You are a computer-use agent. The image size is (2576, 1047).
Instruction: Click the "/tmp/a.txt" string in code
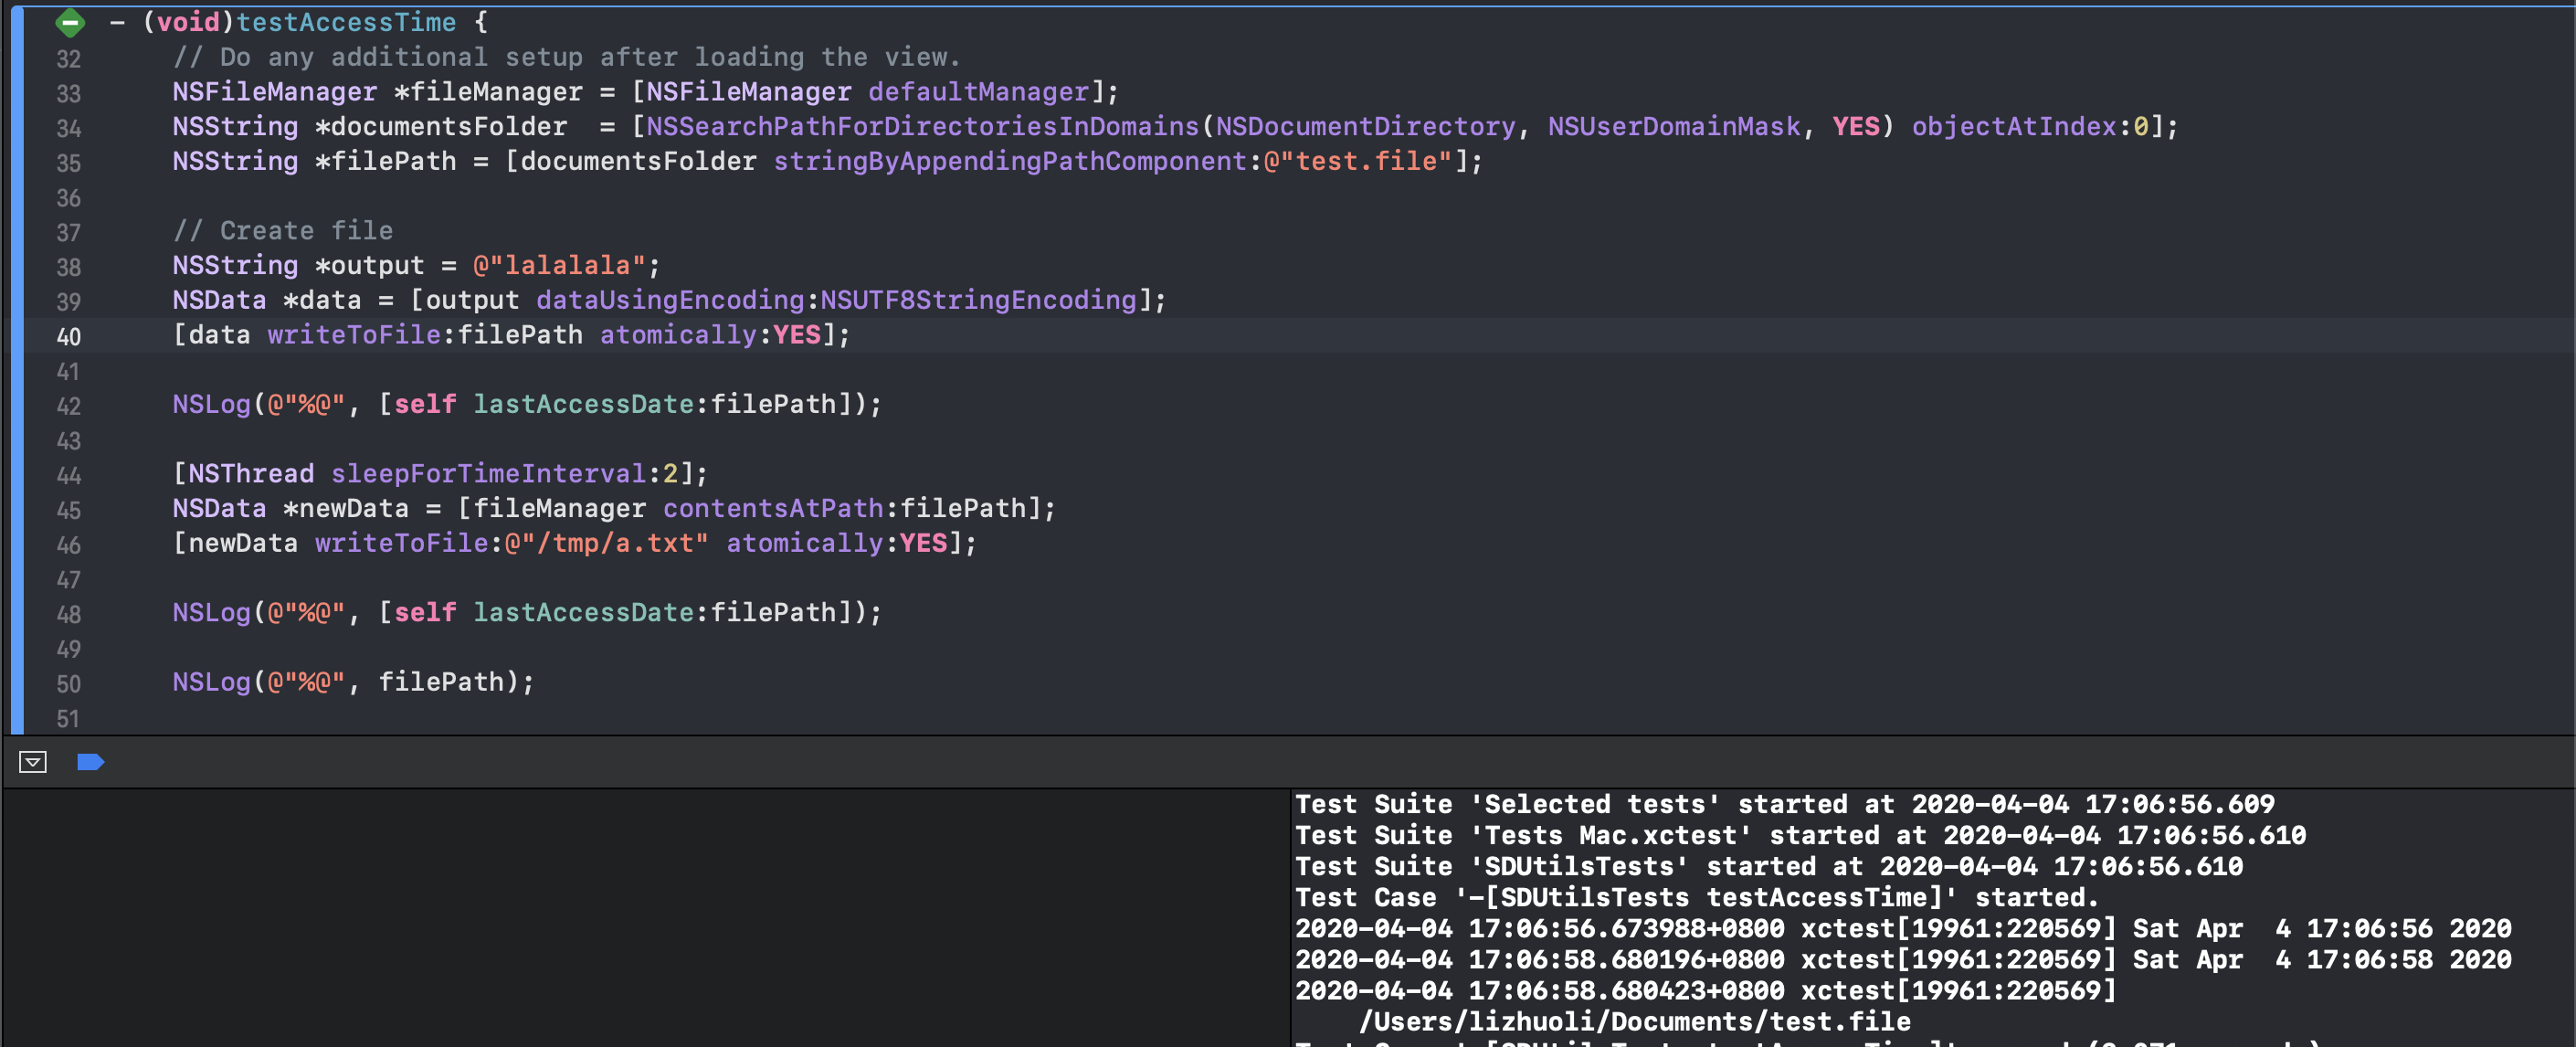point(606,543)
